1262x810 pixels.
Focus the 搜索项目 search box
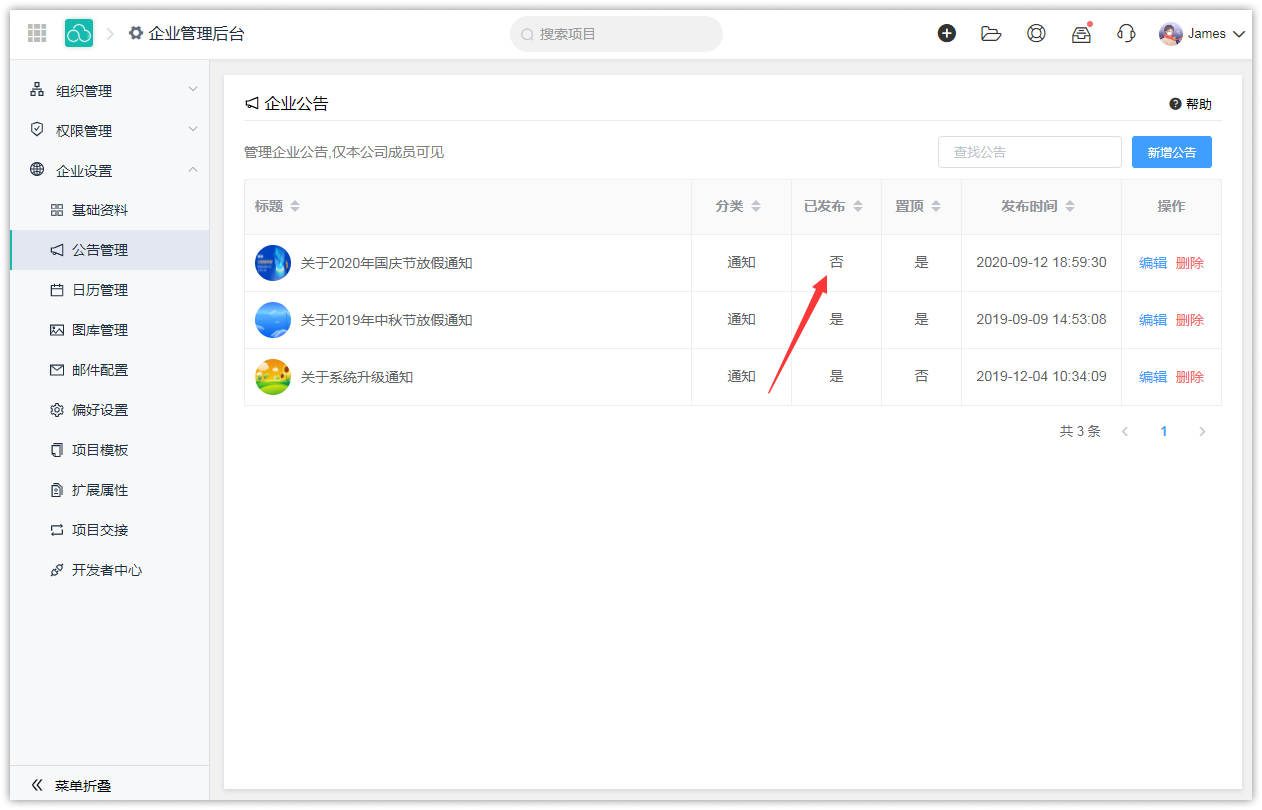point(616,34)
